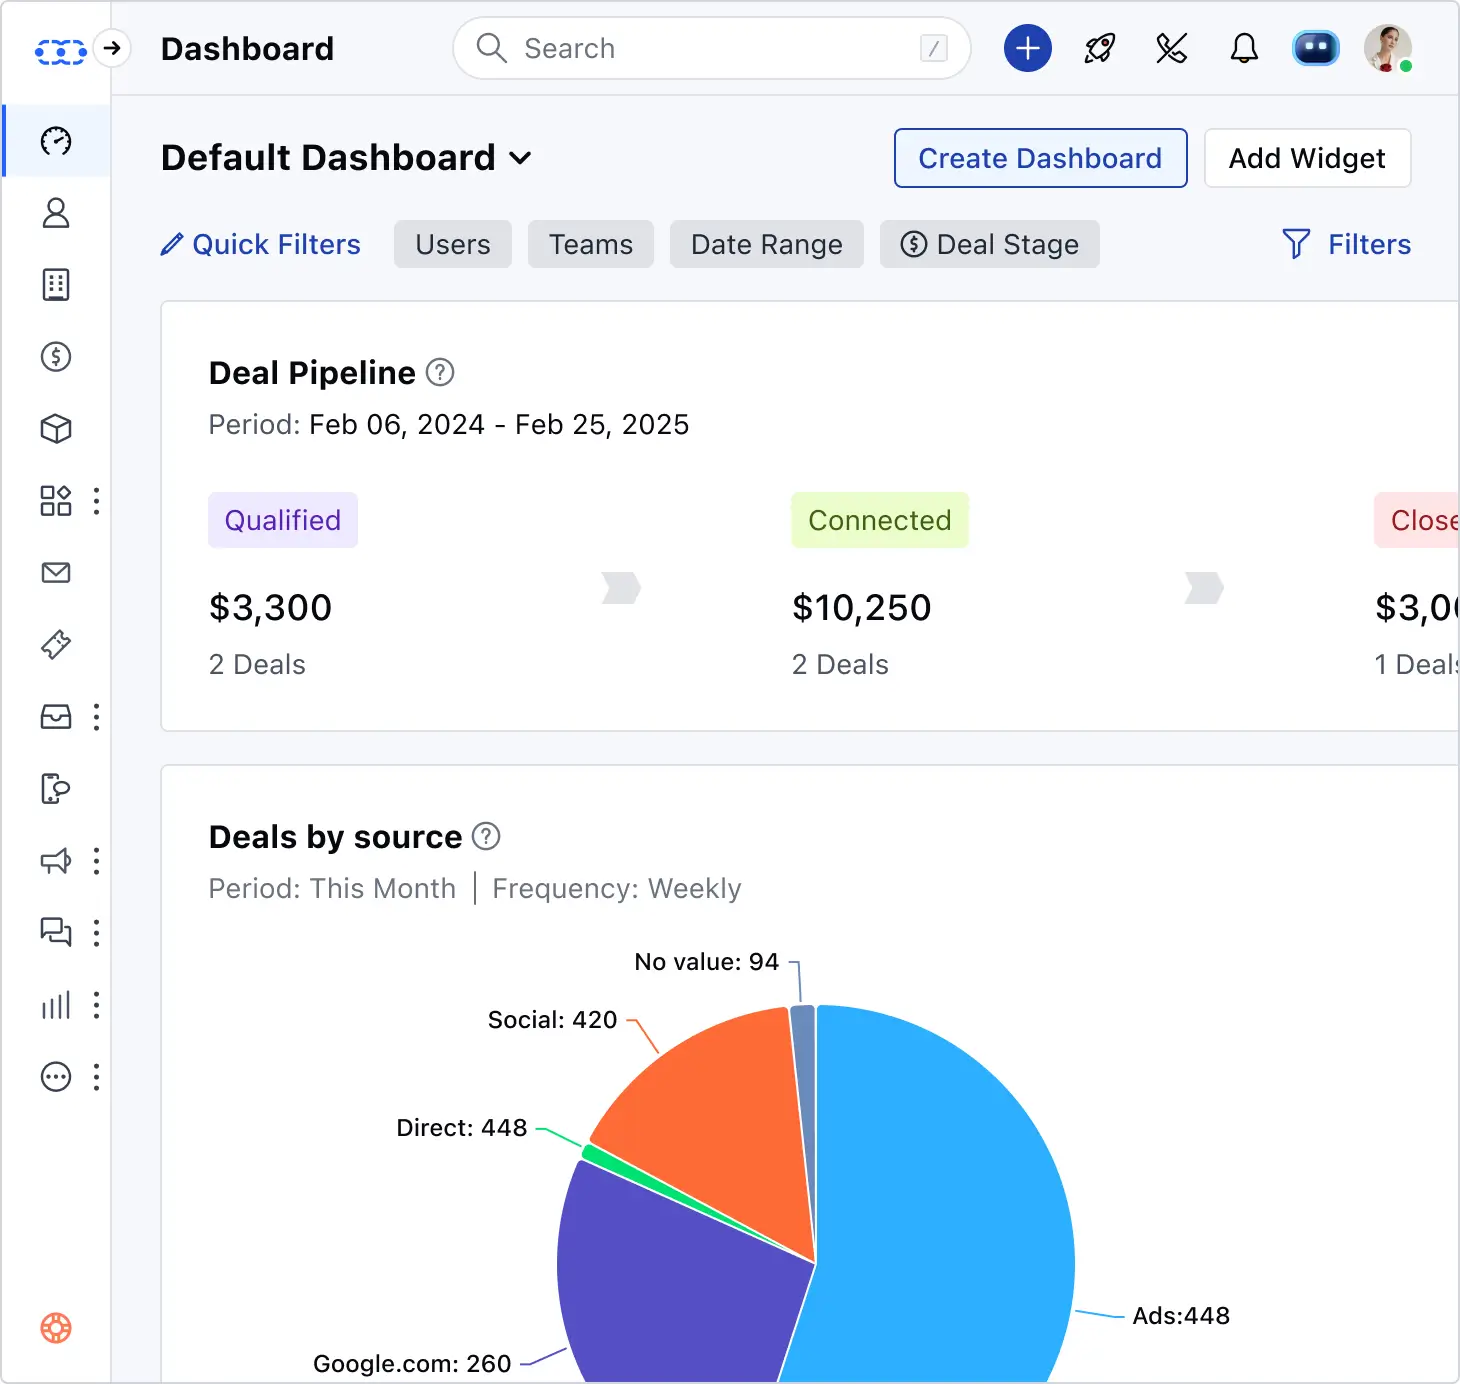Click the Create Dashboard button

[x=1040, y=158]
